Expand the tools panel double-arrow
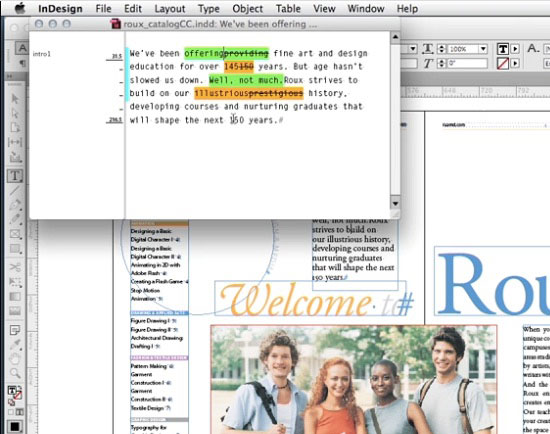This screenshot has height=434, width=550. tap(9, 76)
